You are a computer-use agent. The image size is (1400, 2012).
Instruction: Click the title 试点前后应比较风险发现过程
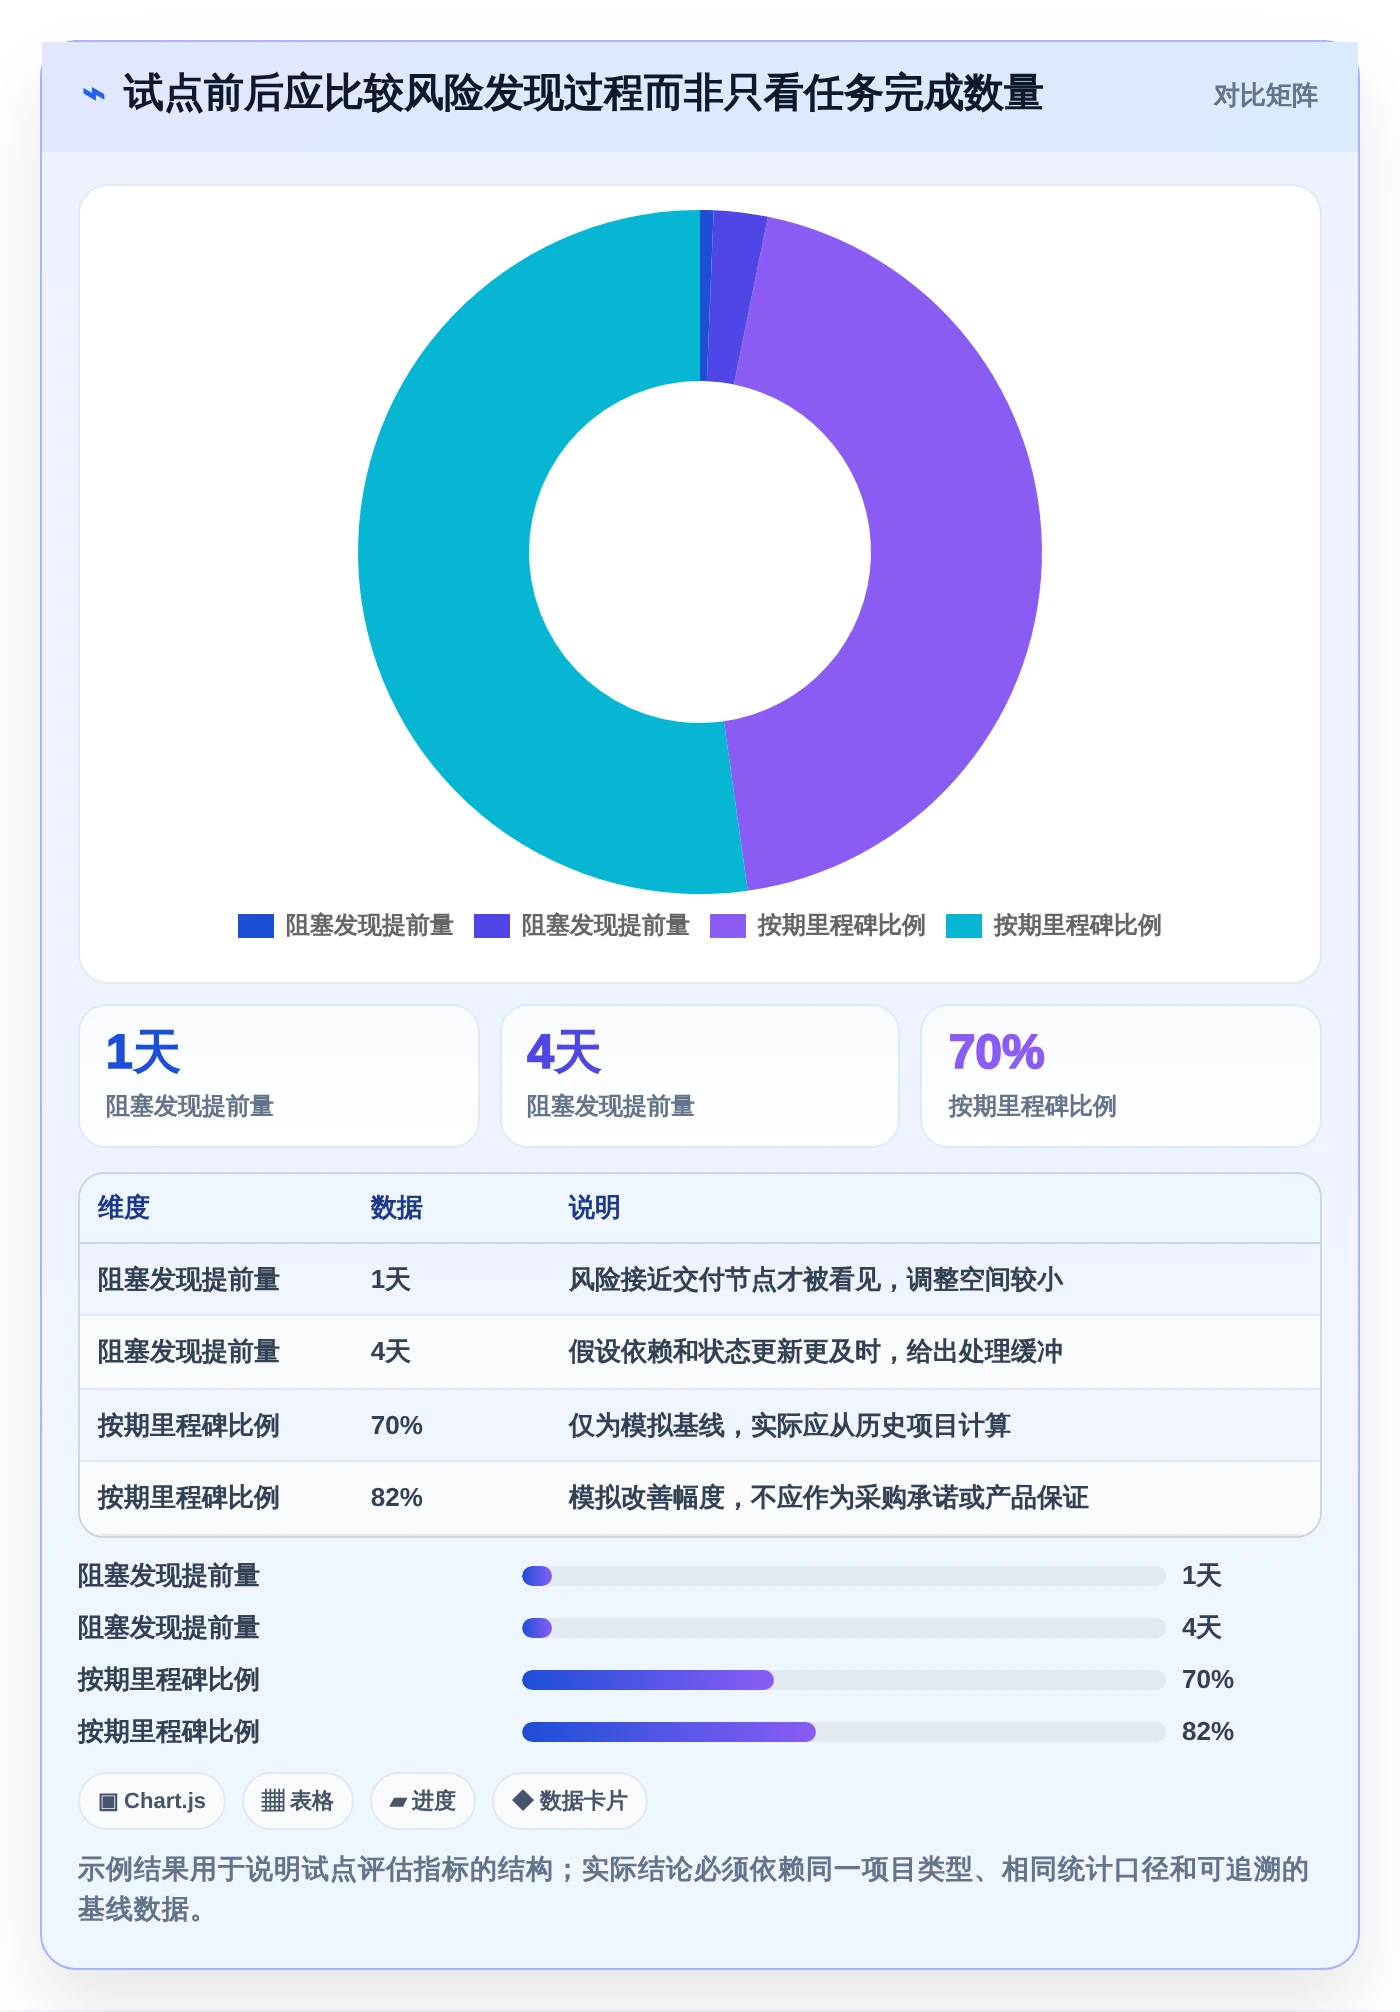(x=582, y=94)
